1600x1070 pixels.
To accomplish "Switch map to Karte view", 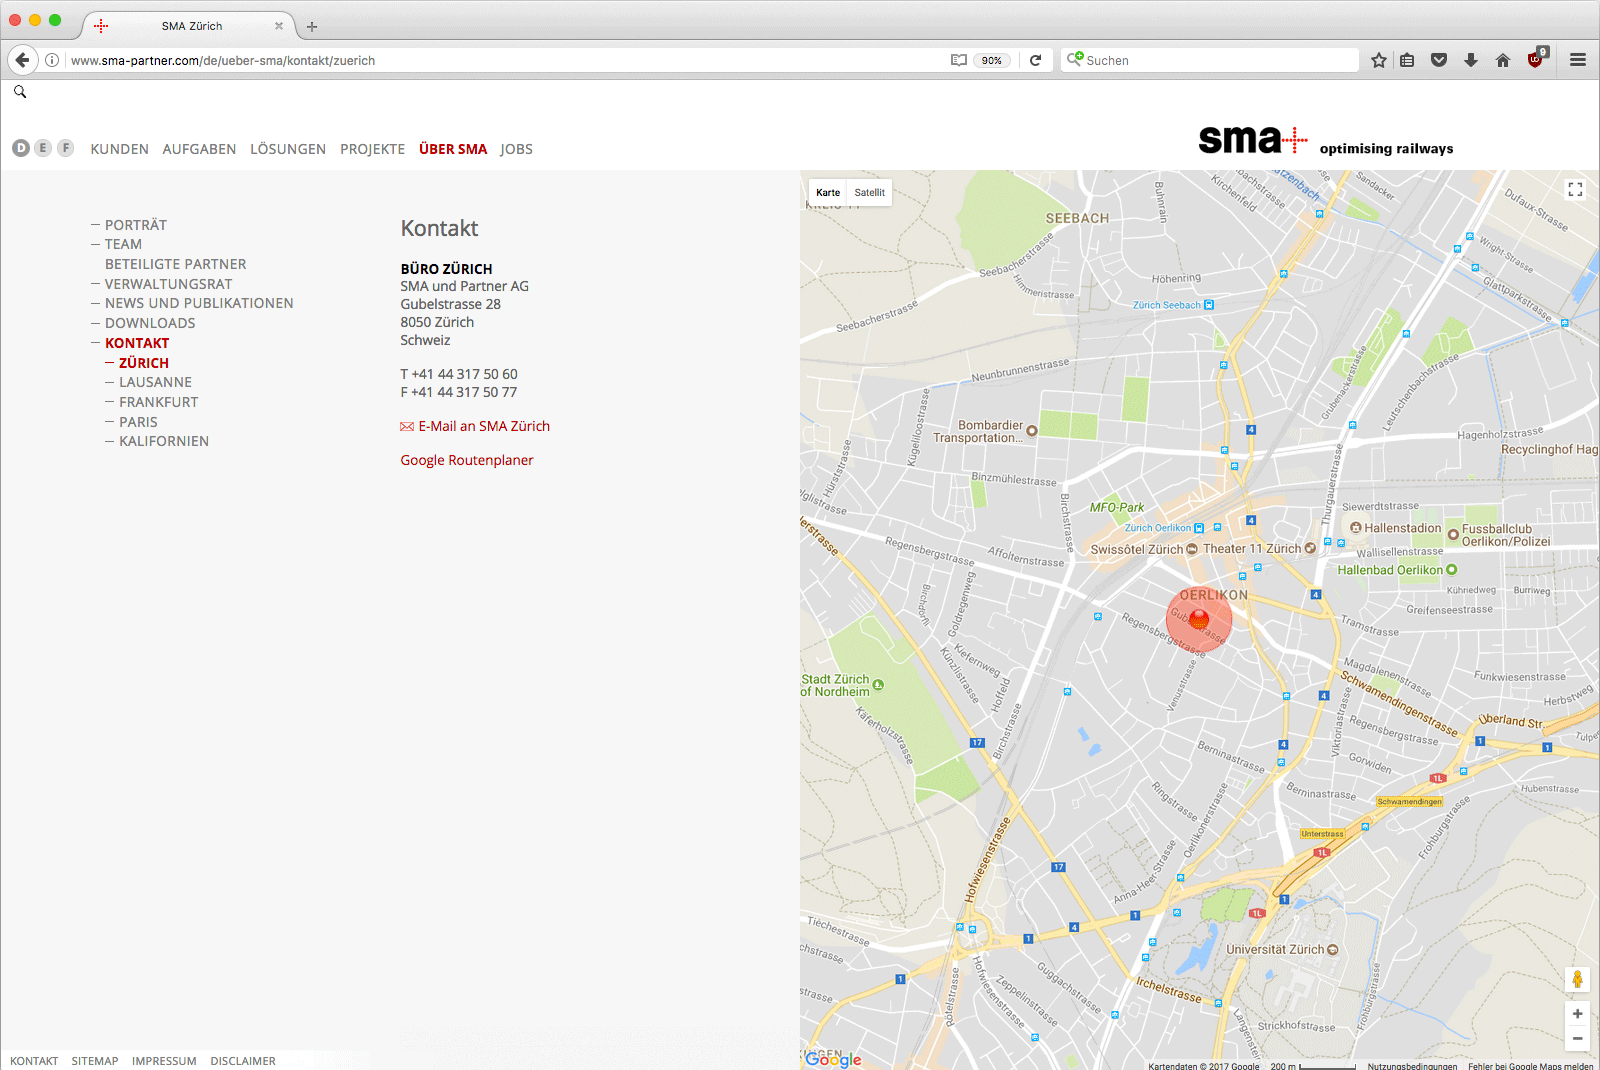I will tap(828, 192).
